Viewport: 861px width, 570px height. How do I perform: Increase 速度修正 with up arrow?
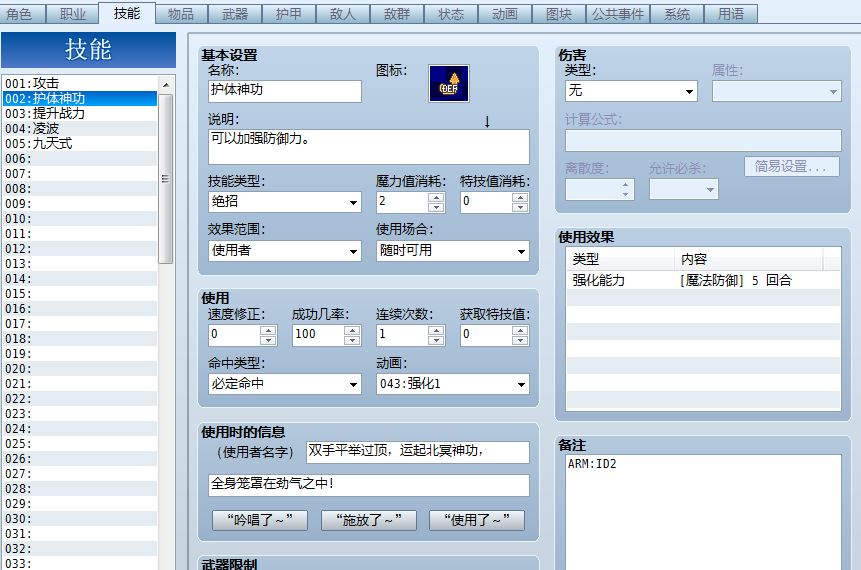[268, 329]
